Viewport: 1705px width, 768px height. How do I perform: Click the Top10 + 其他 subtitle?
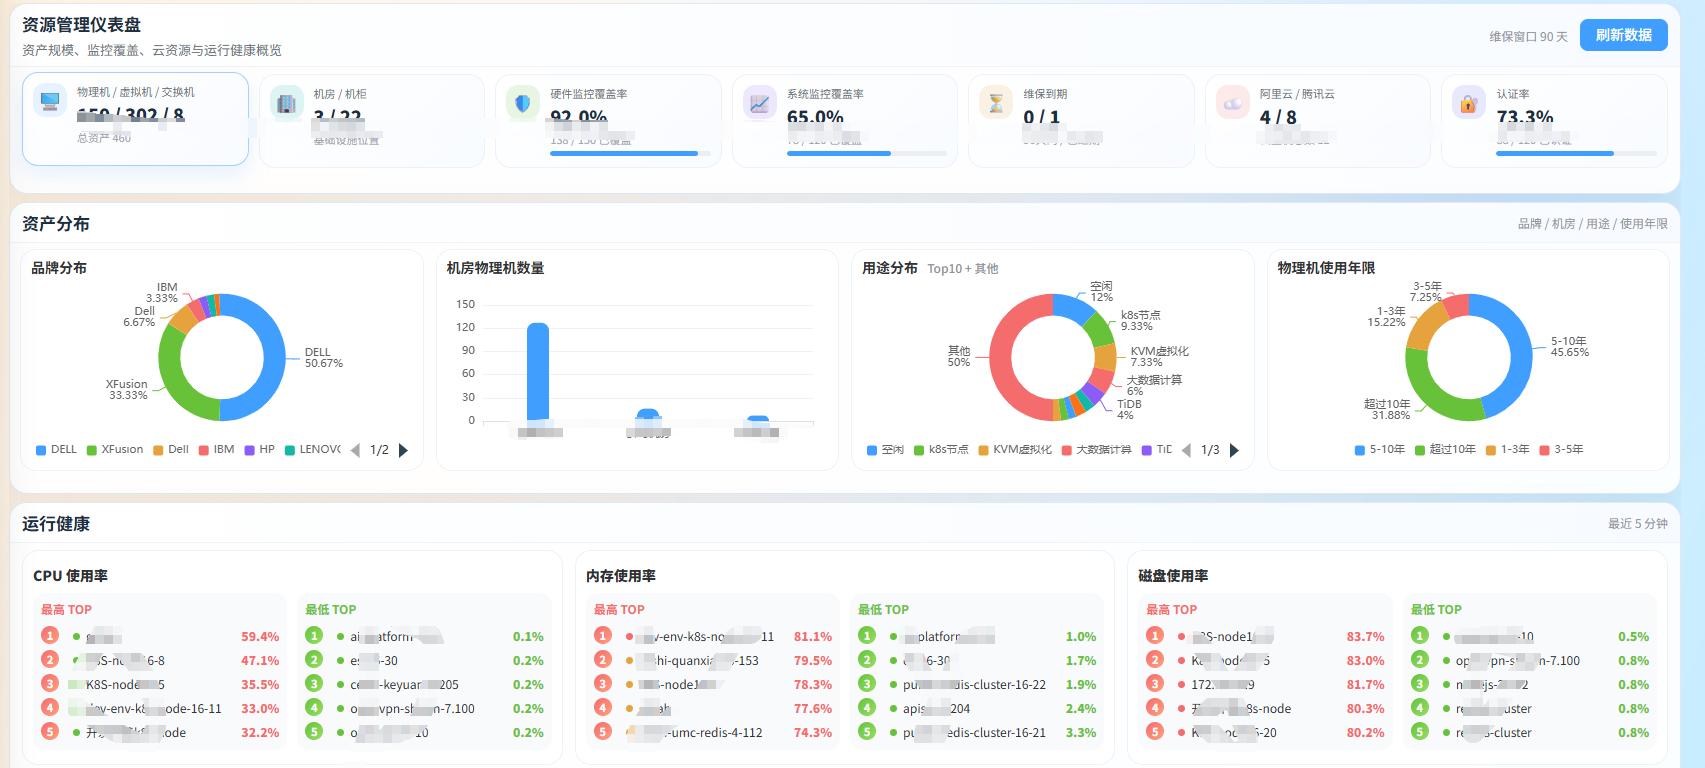(x=962, y=269)
